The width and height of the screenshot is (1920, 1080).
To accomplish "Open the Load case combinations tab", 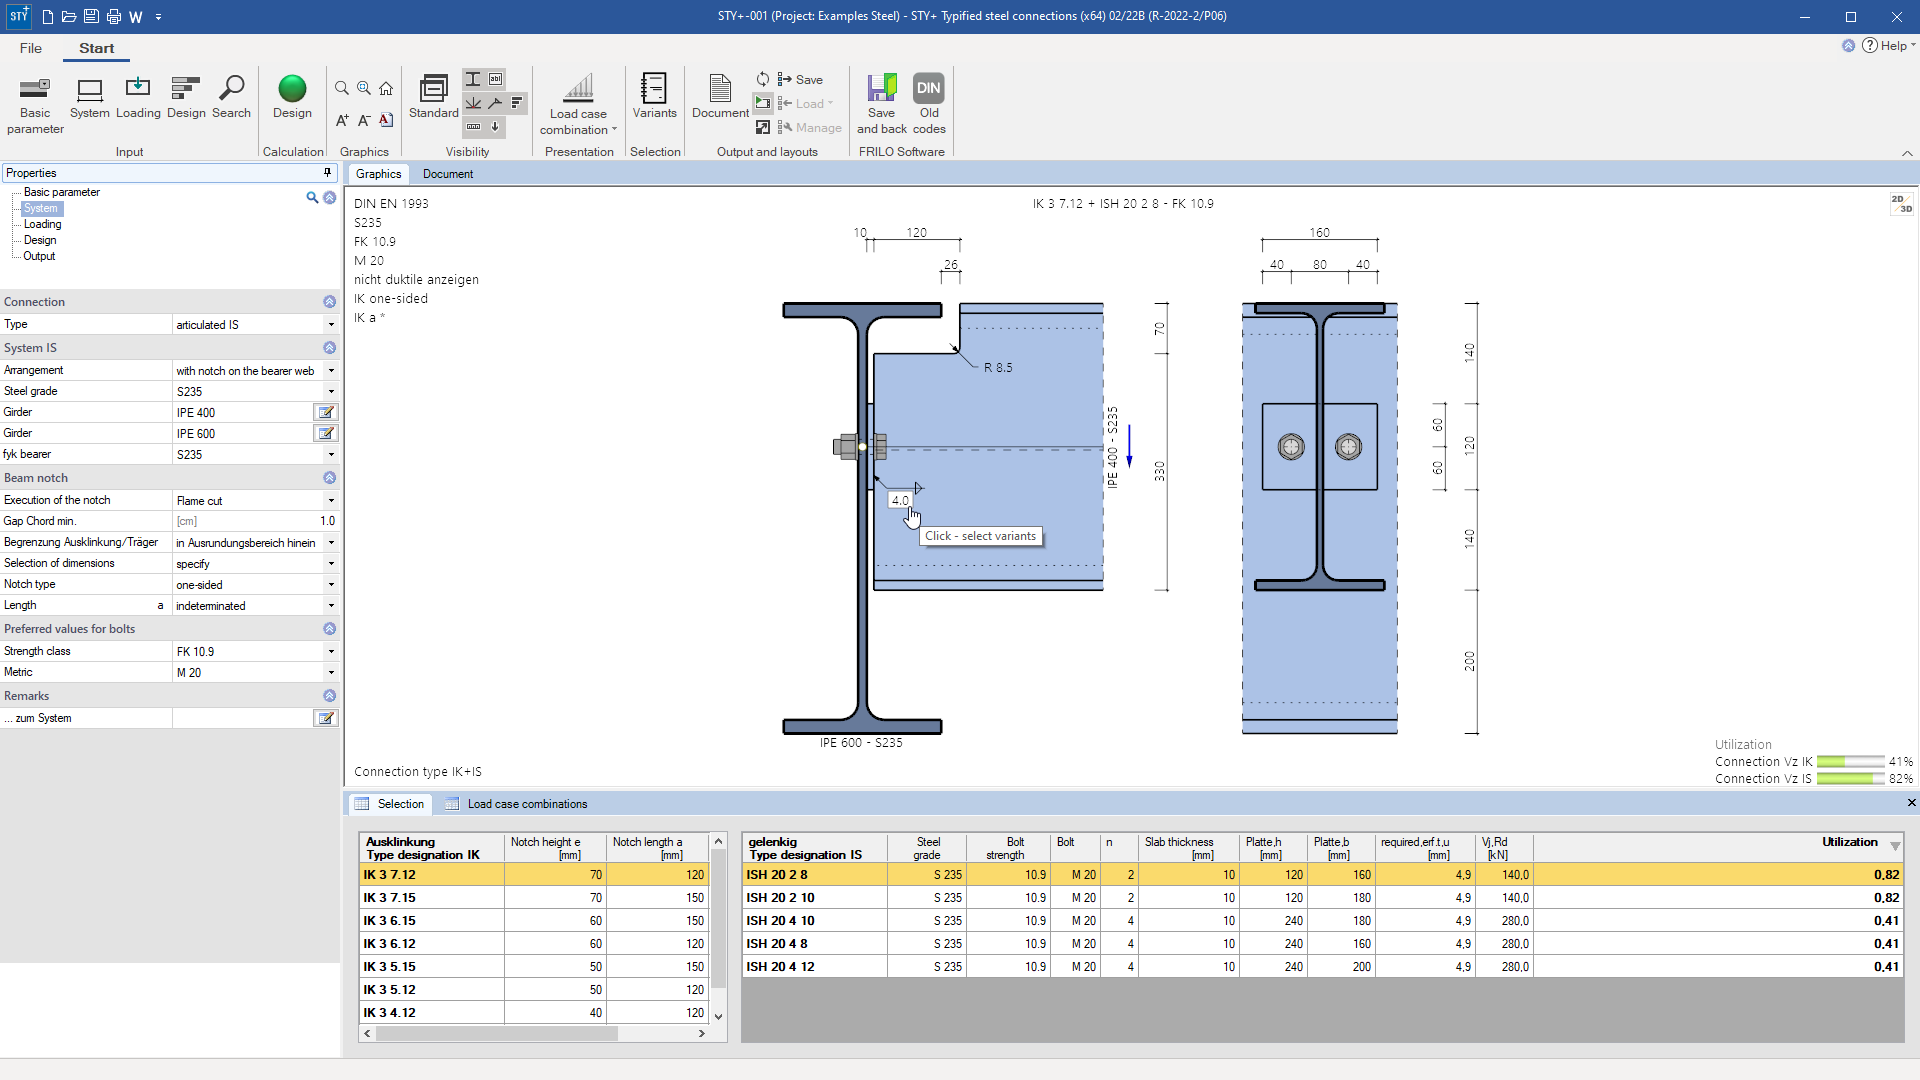I will (516, 804).
